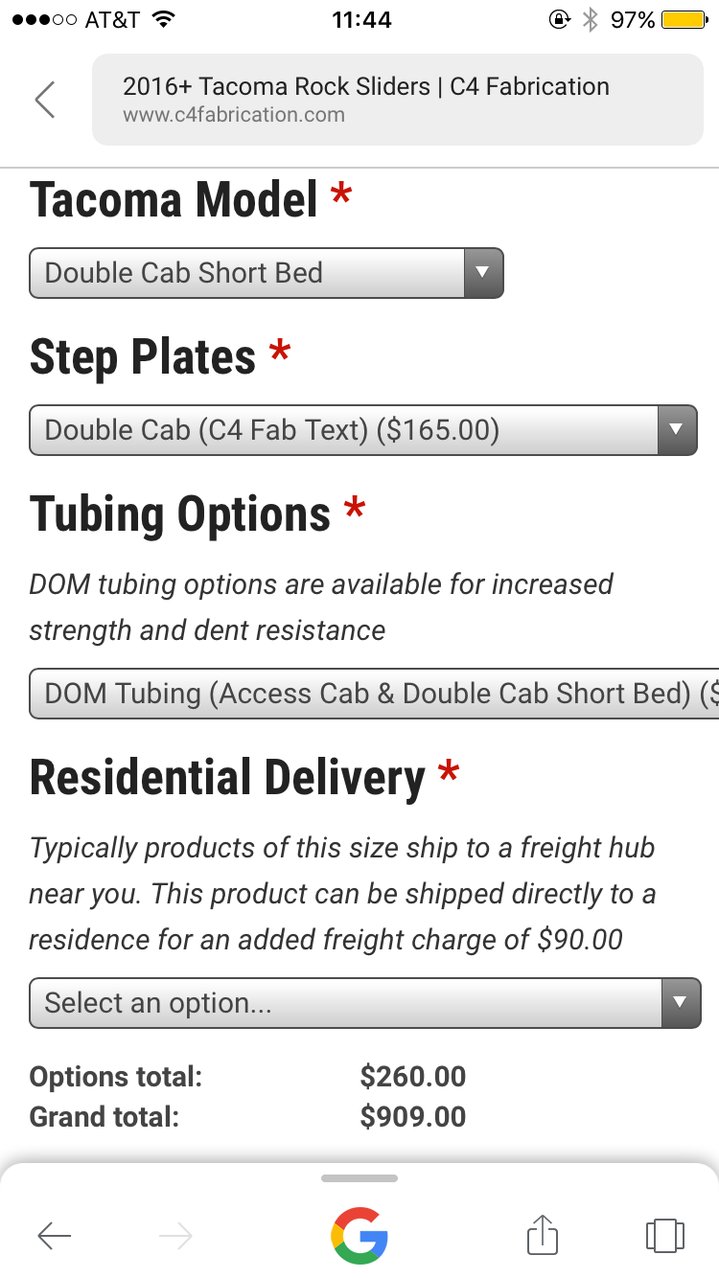
Task: Open the DOM Tubing options dropdown
Action: tap(374, 693)
